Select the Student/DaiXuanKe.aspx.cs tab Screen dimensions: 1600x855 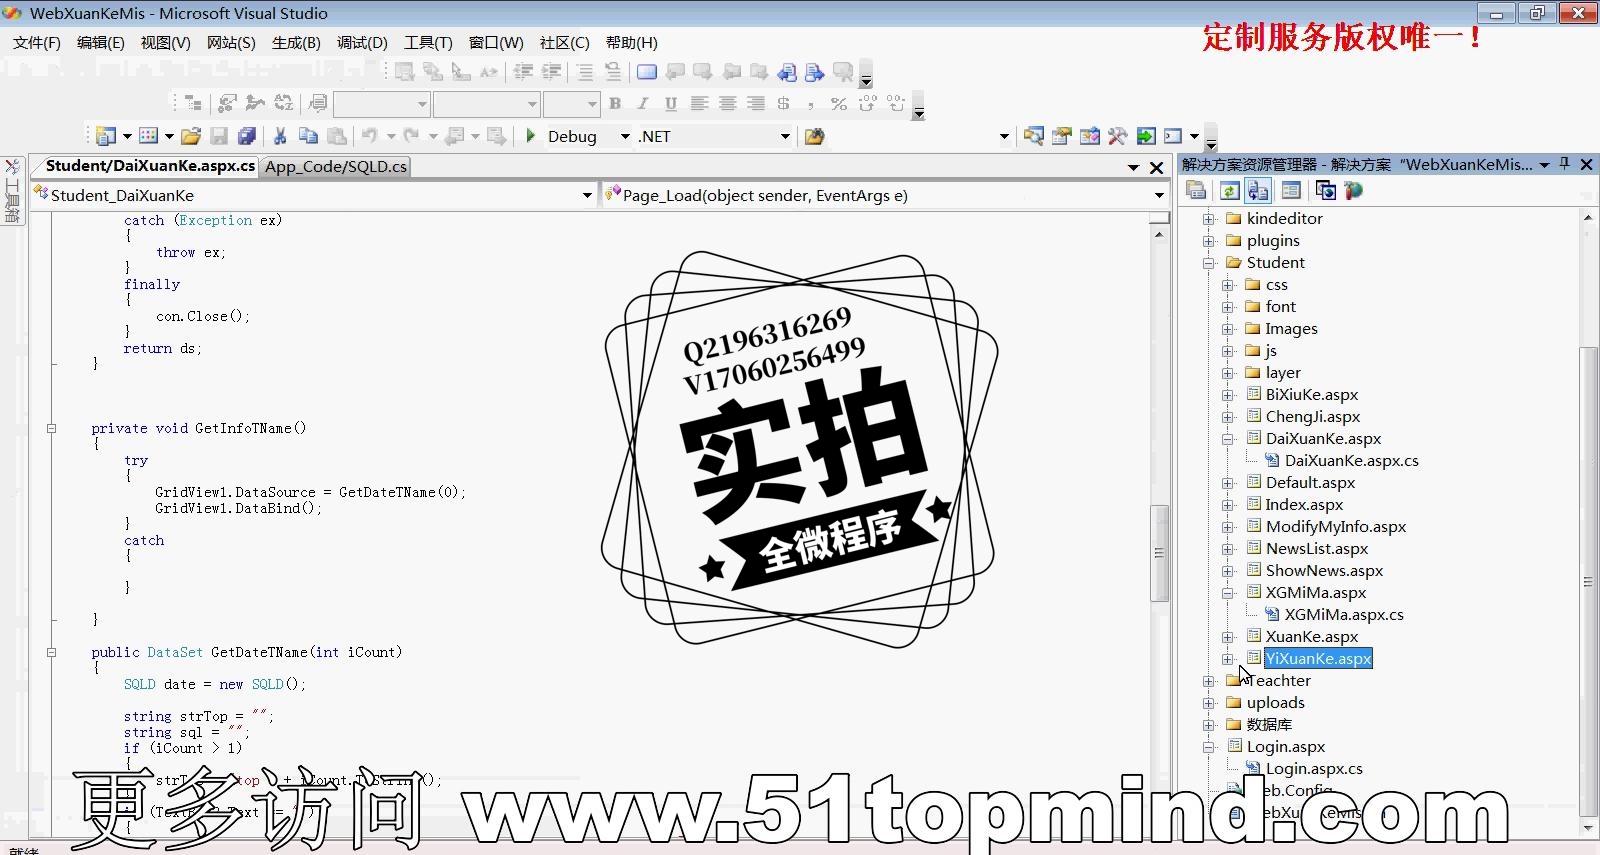[150, 166]
